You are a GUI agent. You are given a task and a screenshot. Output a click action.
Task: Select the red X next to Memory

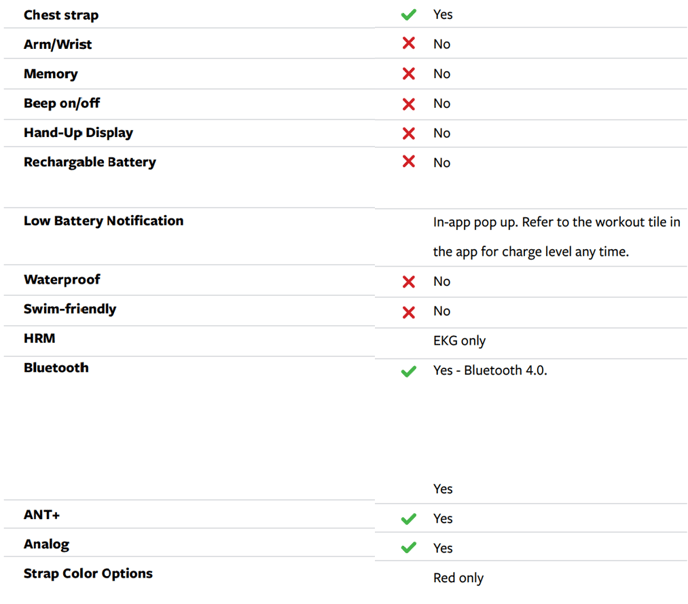click(x=408, y=74)
